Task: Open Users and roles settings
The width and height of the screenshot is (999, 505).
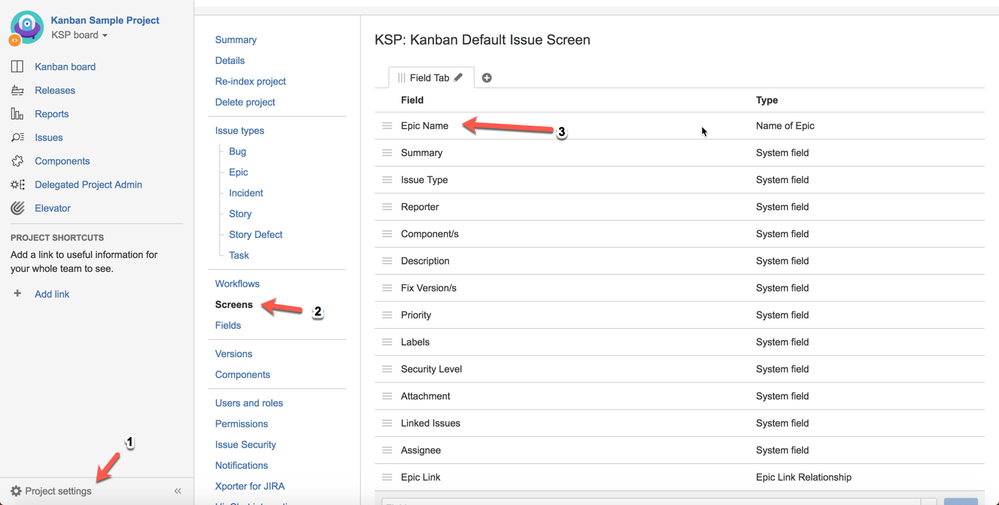Action: click(x=249, y=403)
